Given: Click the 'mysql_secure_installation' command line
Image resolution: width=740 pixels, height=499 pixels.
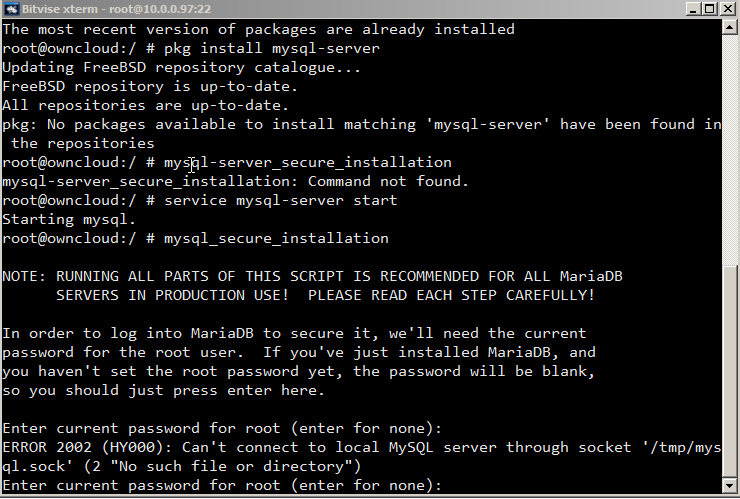Looking at the screenshot, I should pyautogui.click(x=195, y=239).
